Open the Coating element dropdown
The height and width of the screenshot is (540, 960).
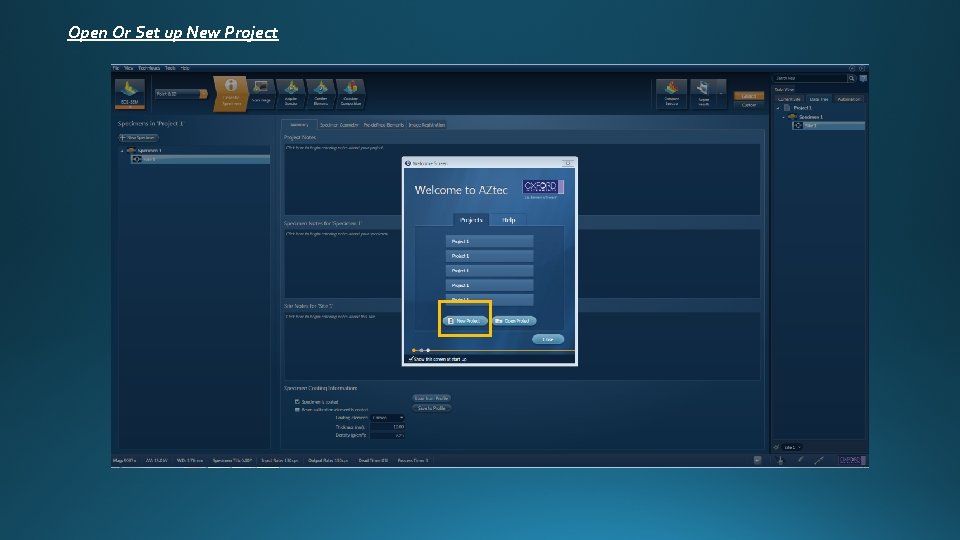[387, 418]
